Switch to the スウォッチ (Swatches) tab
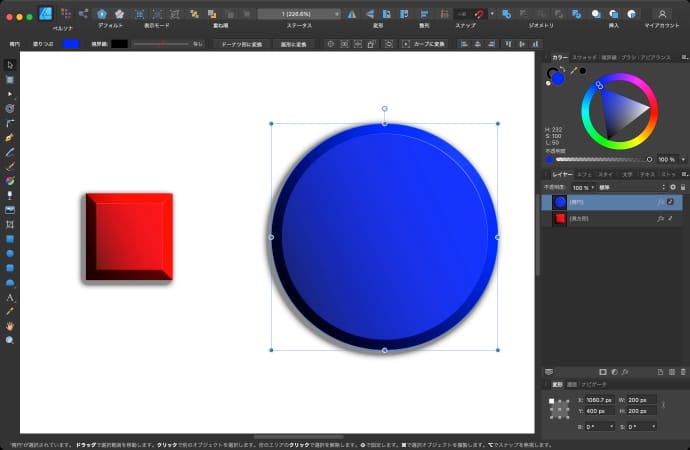 [585, 58]
